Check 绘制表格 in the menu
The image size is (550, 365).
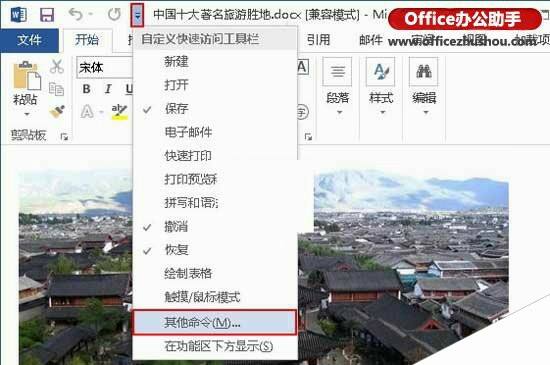tap(215, 273)
